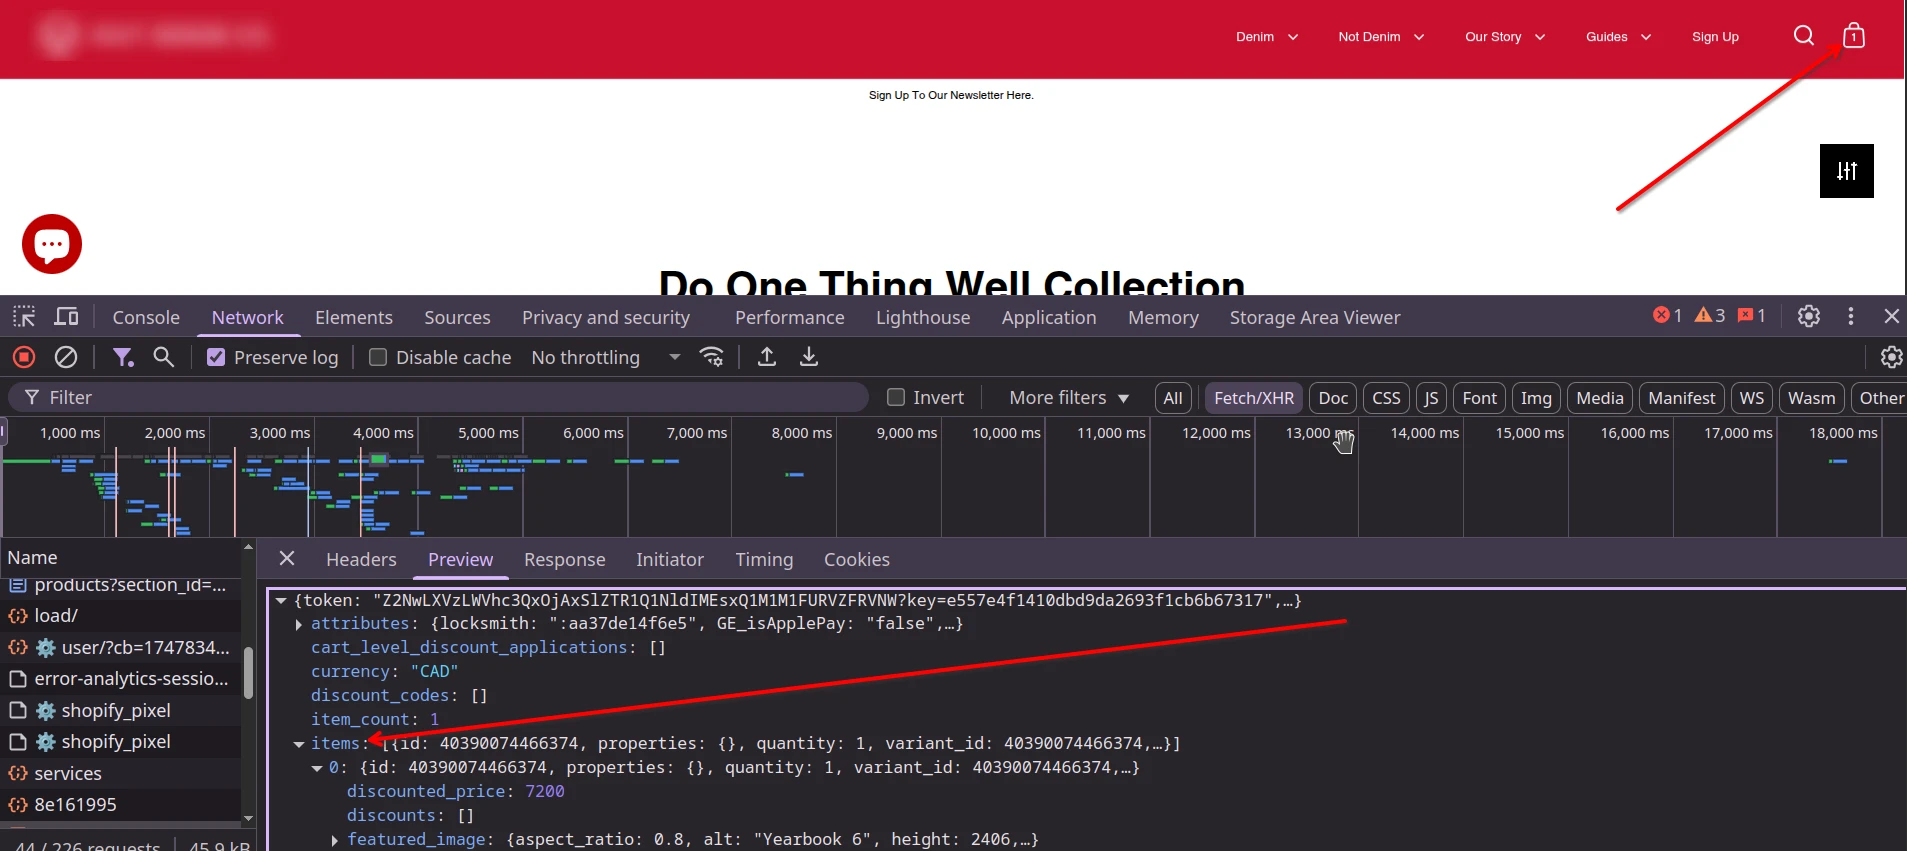Enable the Disable cache checkbox
Screen dimensions: 1907x851
pyautogui.click(x=378, y=357)
